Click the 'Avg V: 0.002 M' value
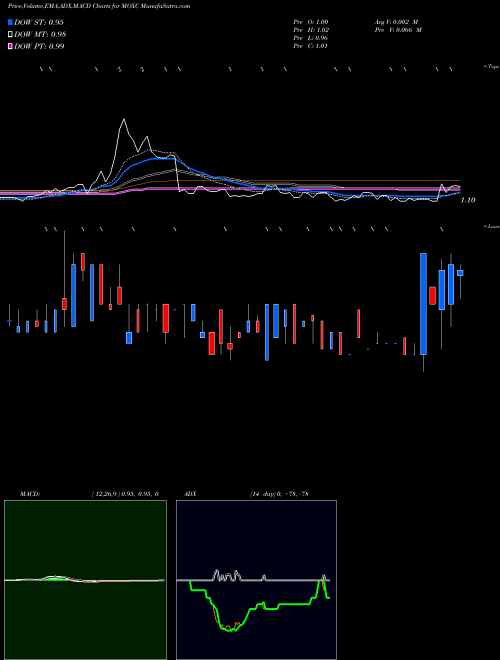Screen dimensions: 500x660 pyautogui.click(x=396, y=22)
